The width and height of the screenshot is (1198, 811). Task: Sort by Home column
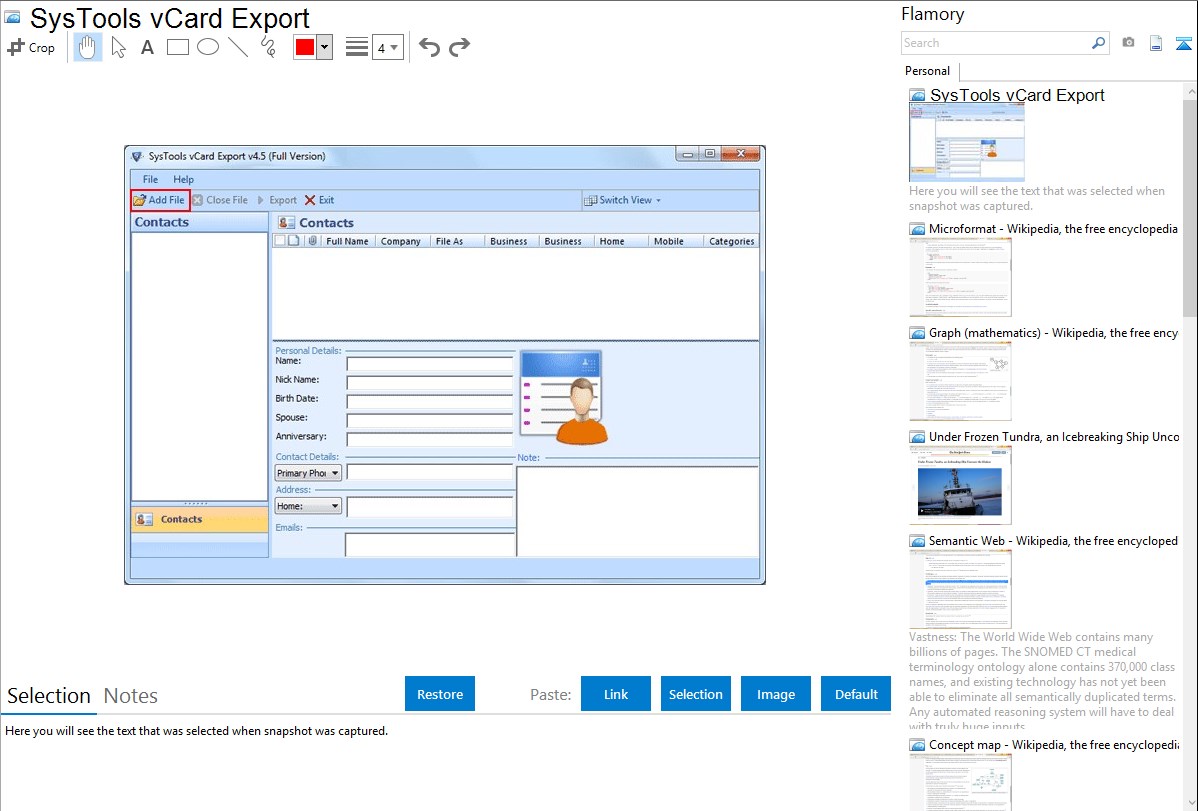[612, 241]
